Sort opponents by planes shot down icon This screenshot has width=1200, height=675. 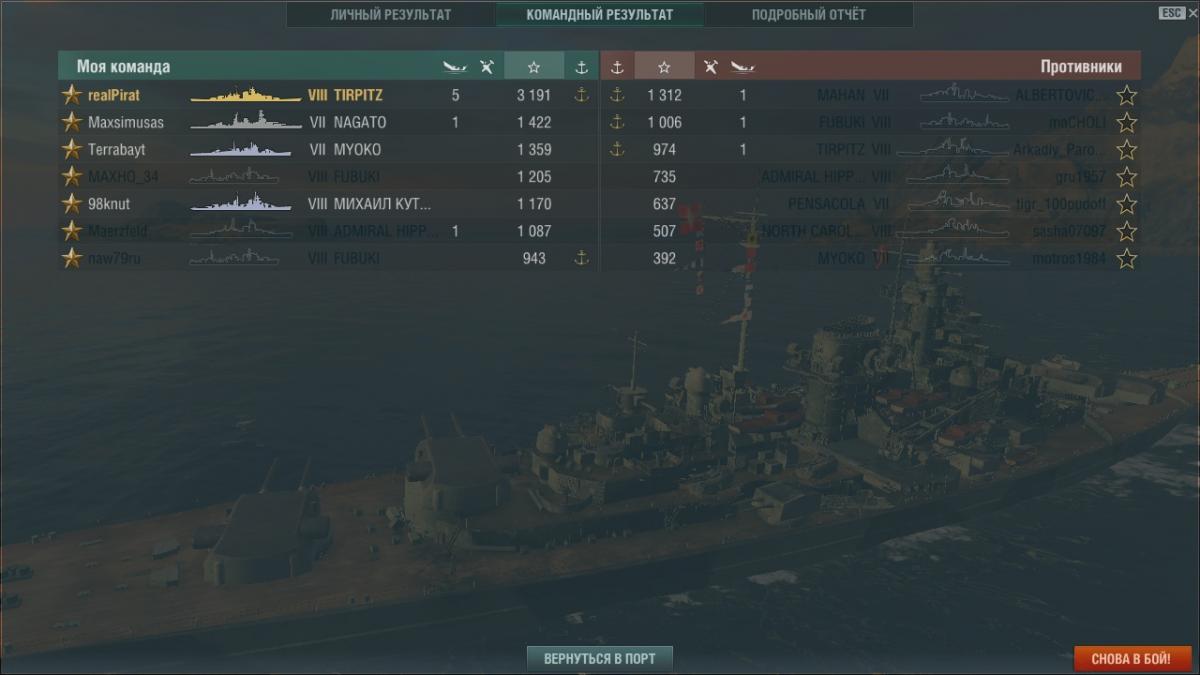711,67
